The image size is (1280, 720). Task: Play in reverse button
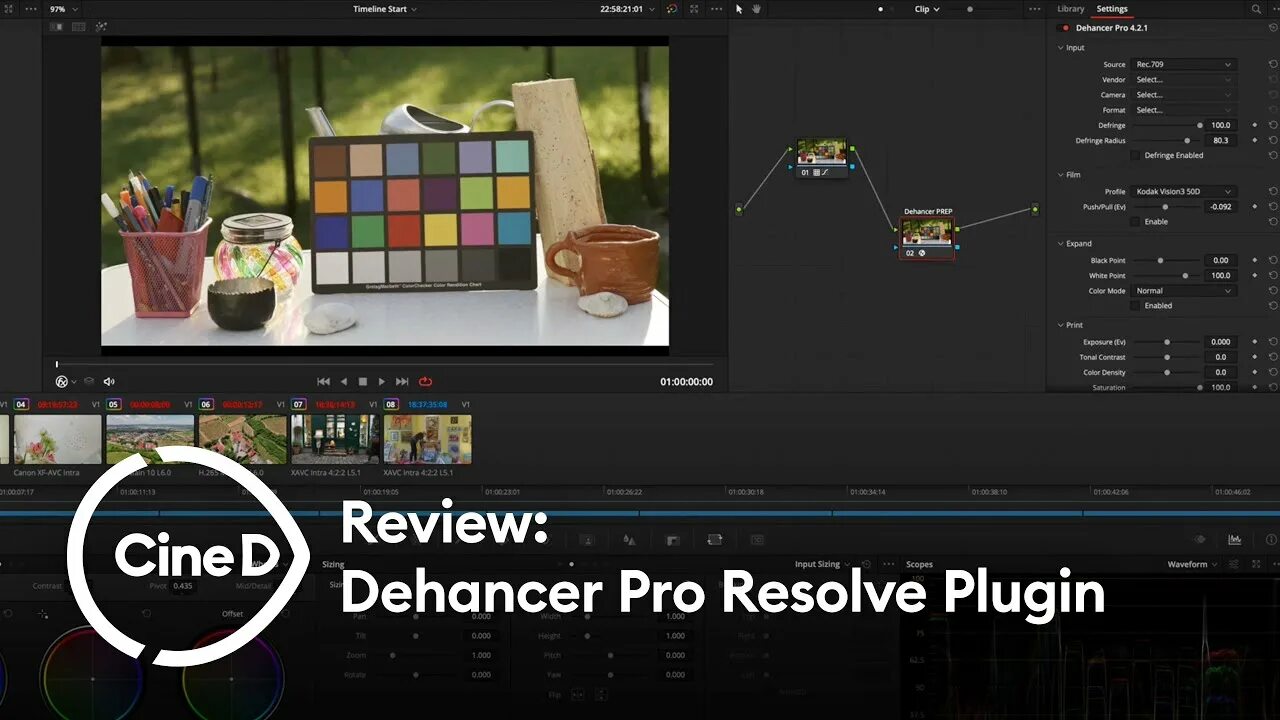coord(344,381)
